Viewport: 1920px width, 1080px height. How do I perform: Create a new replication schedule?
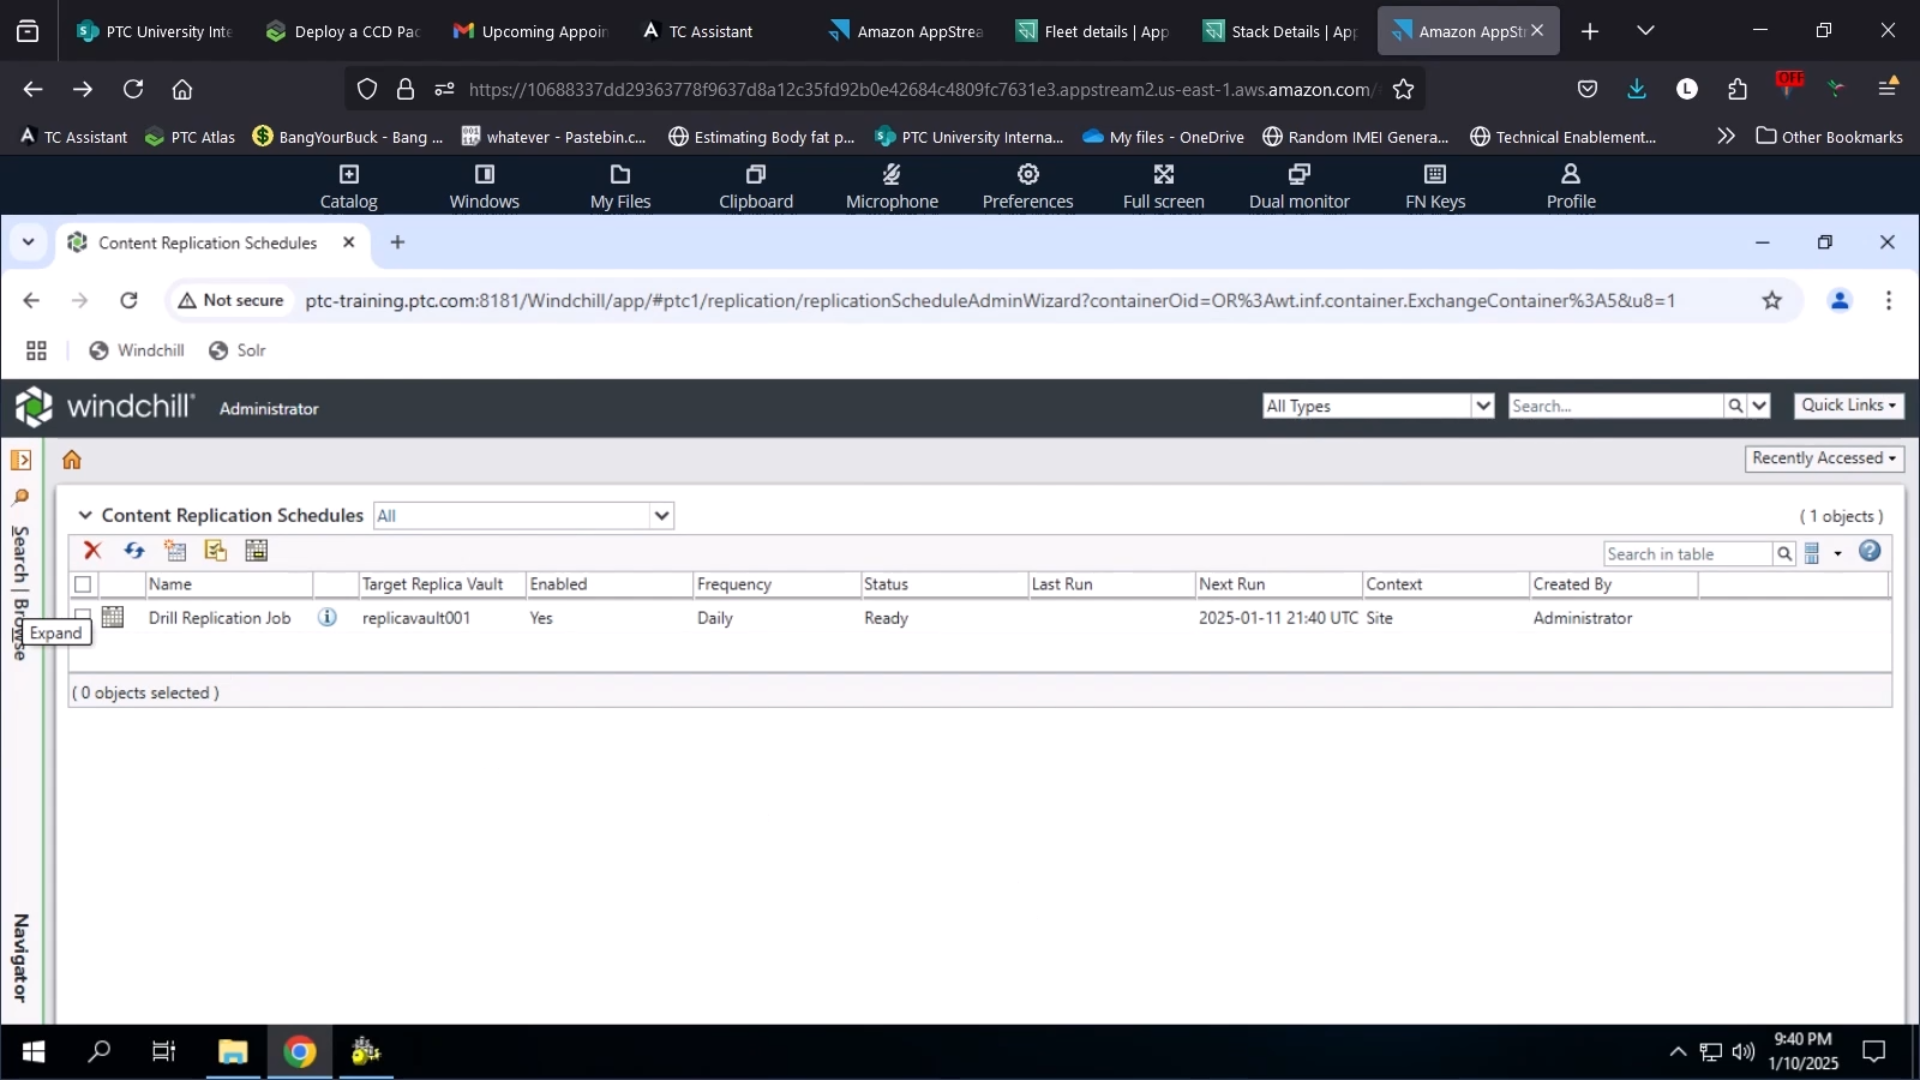point(176,551)
